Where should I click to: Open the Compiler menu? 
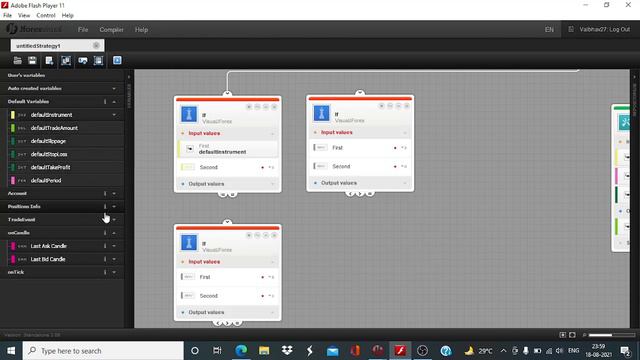[x=111, y=29]
